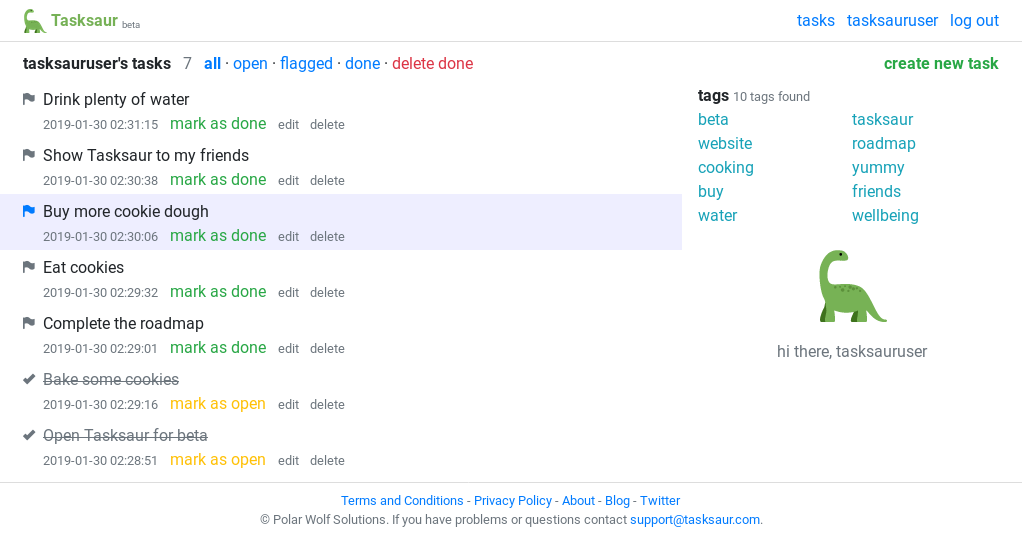Mark Show Tasksaur to my friends as done
This screenshot has height=540, width=1022.
pyautogui.click(x=218, y=180)
